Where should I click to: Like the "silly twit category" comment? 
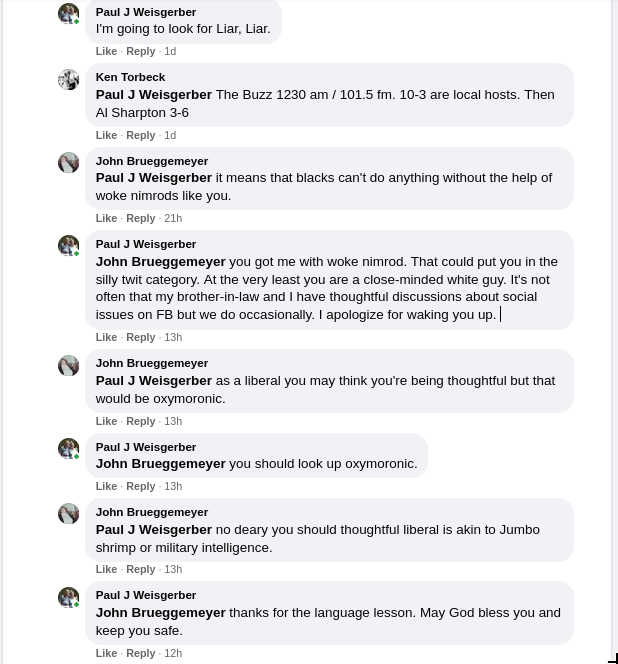[106, 337]
